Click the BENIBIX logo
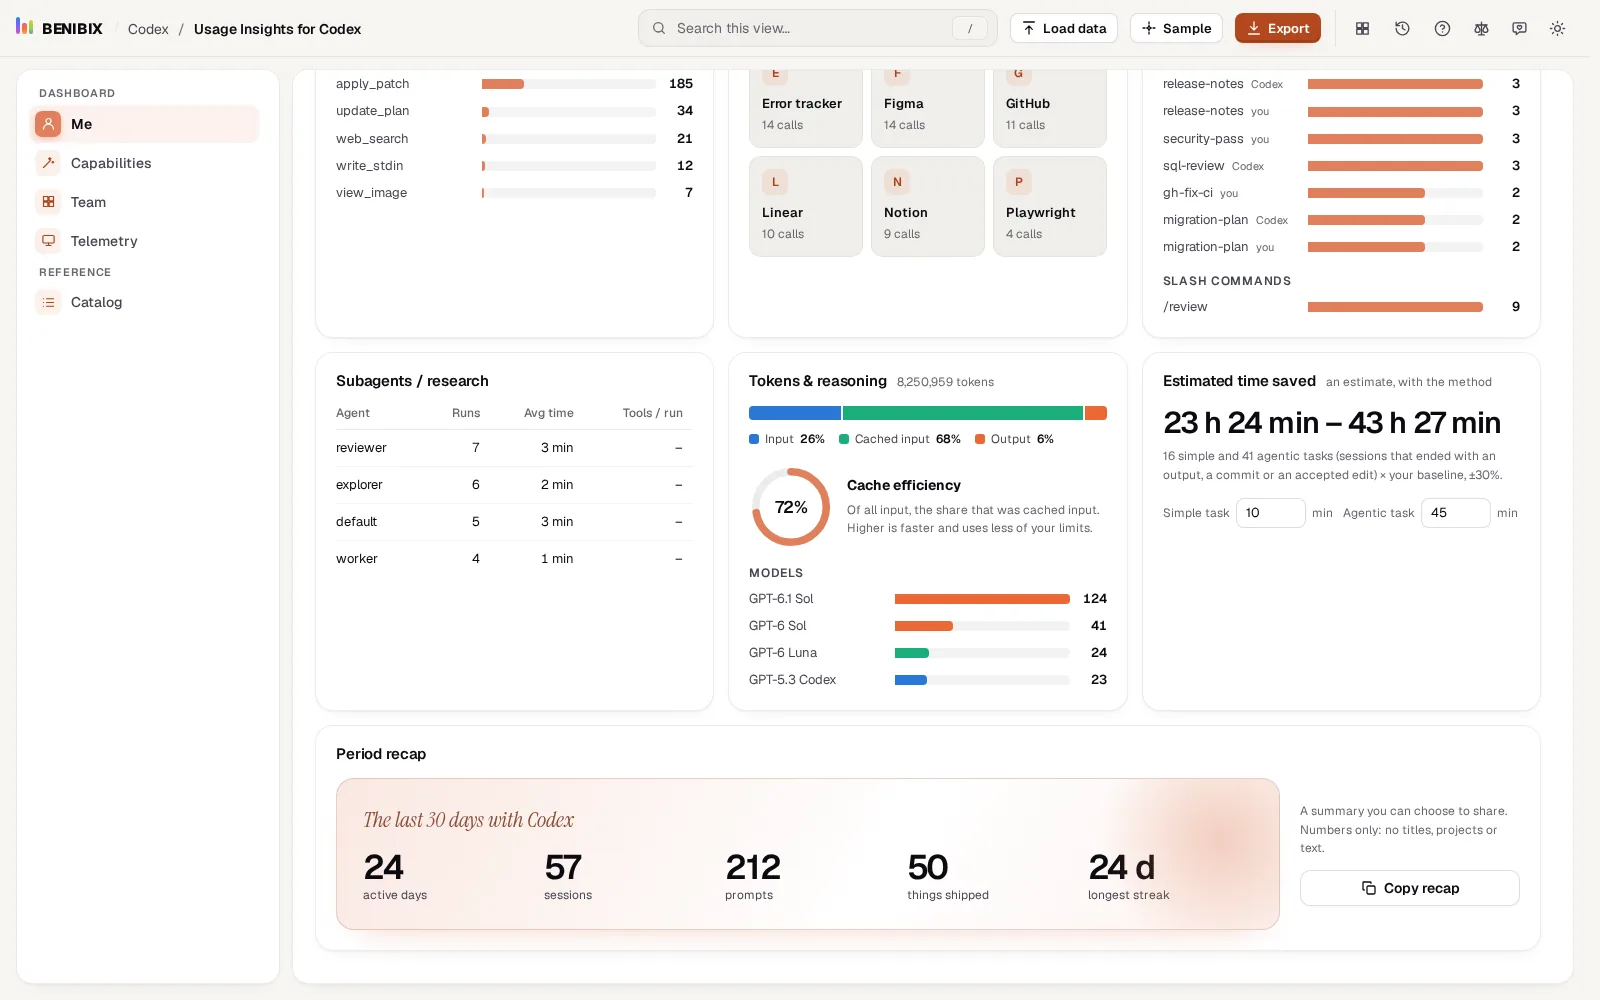The width and height of the screenshot is (1600, 1000). click(x=59, y=28)
